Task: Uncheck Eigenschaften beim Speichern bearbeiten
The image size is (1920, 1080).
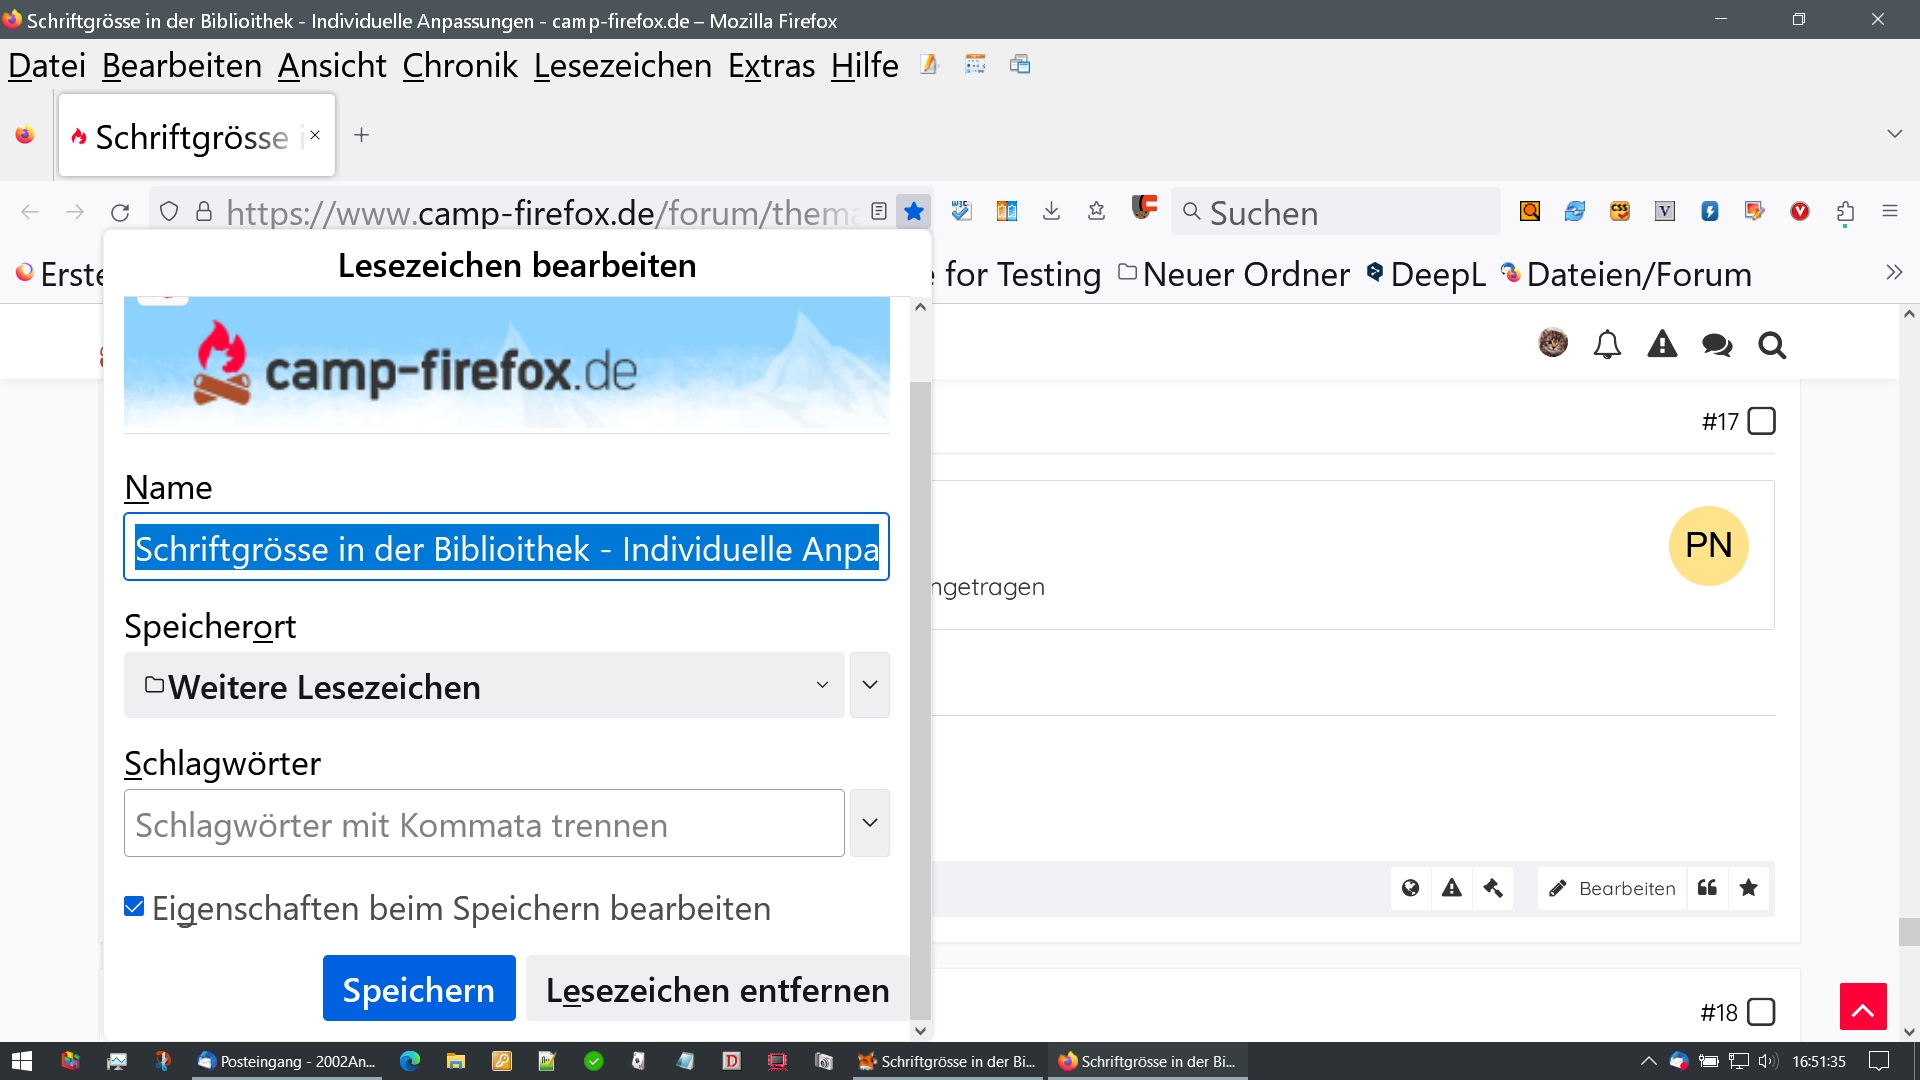Action: [134, 907]
